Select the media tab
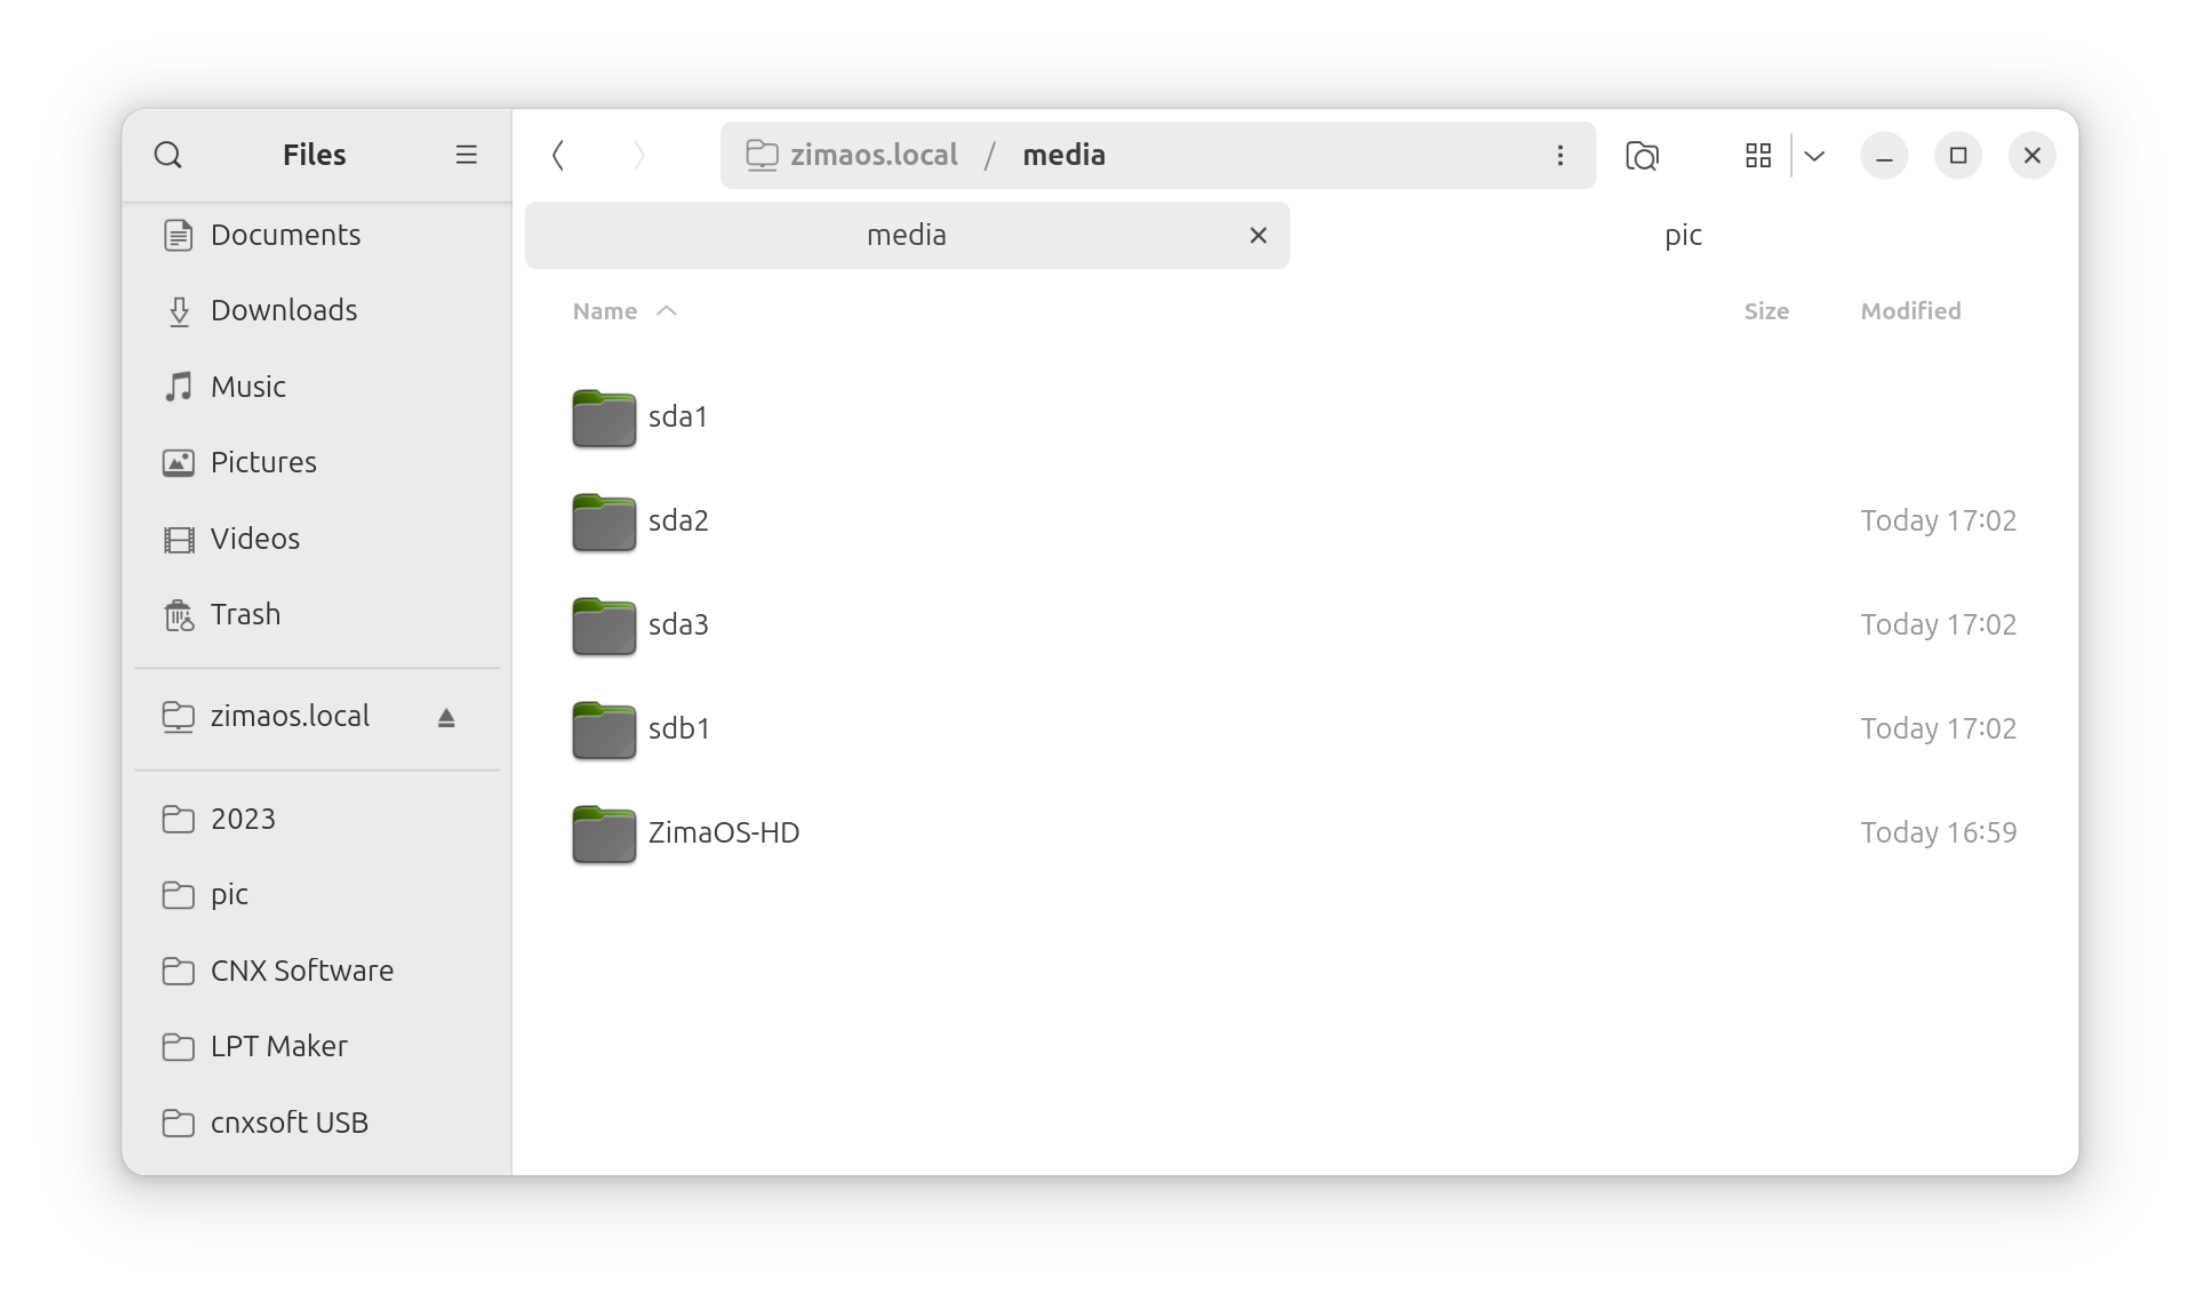Screen dimensions: 2200x1310 click(x=906, y=235)
